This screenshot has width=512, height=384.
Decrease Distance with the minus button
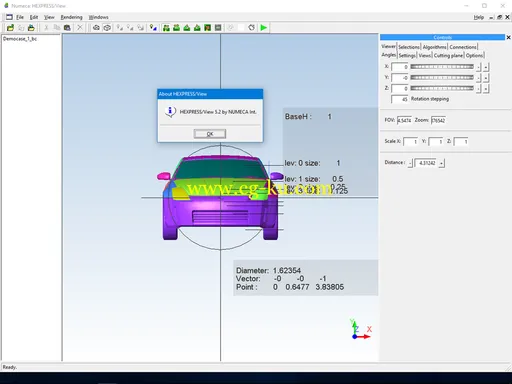[x=410, y=163]
